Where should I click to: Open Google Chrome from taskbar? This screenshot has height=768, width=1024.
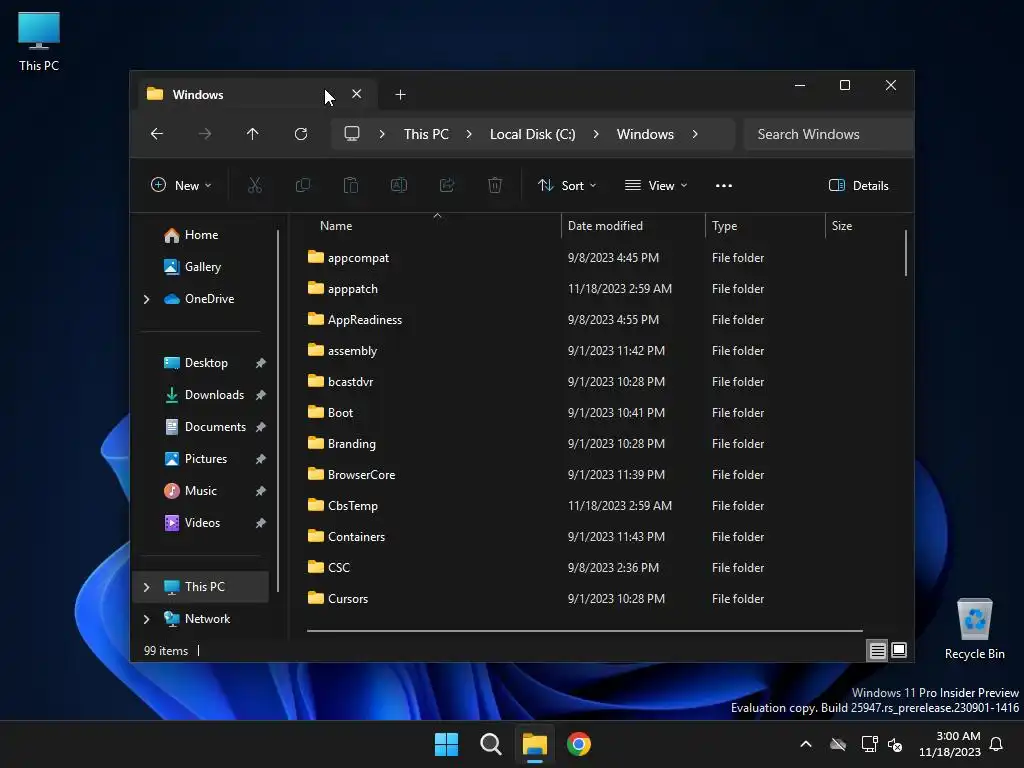click(579, 744)
